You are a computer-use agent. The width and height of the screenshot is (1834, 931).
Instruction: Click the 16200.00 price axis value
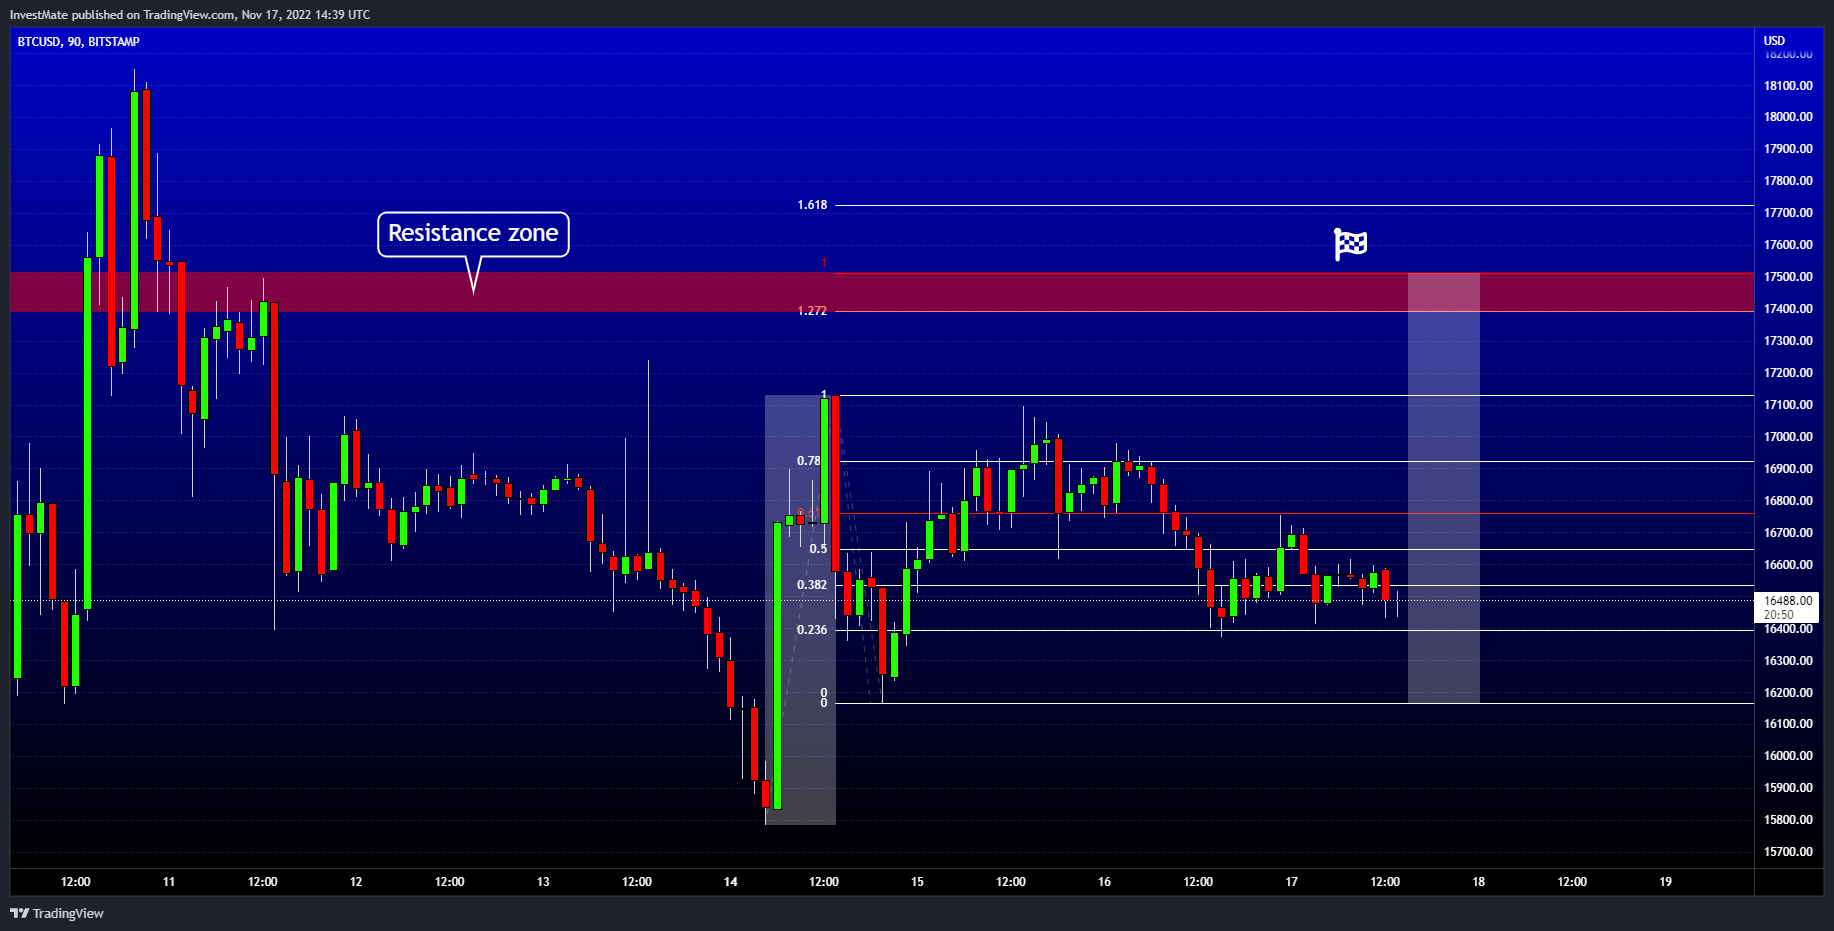pos(1788,693)
